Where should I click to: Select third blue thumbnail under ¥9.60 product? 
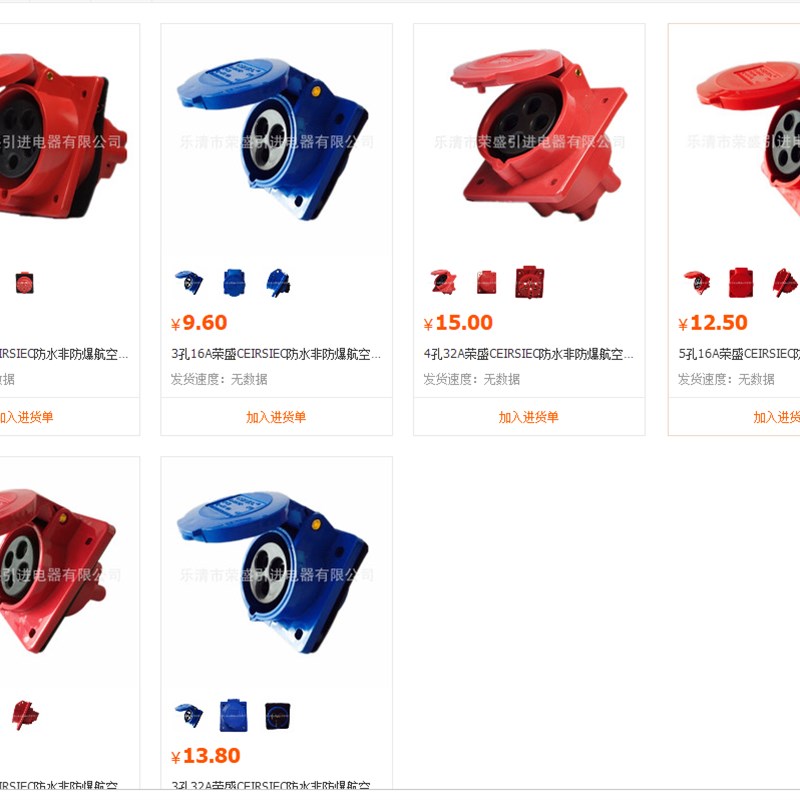(278, 282)
